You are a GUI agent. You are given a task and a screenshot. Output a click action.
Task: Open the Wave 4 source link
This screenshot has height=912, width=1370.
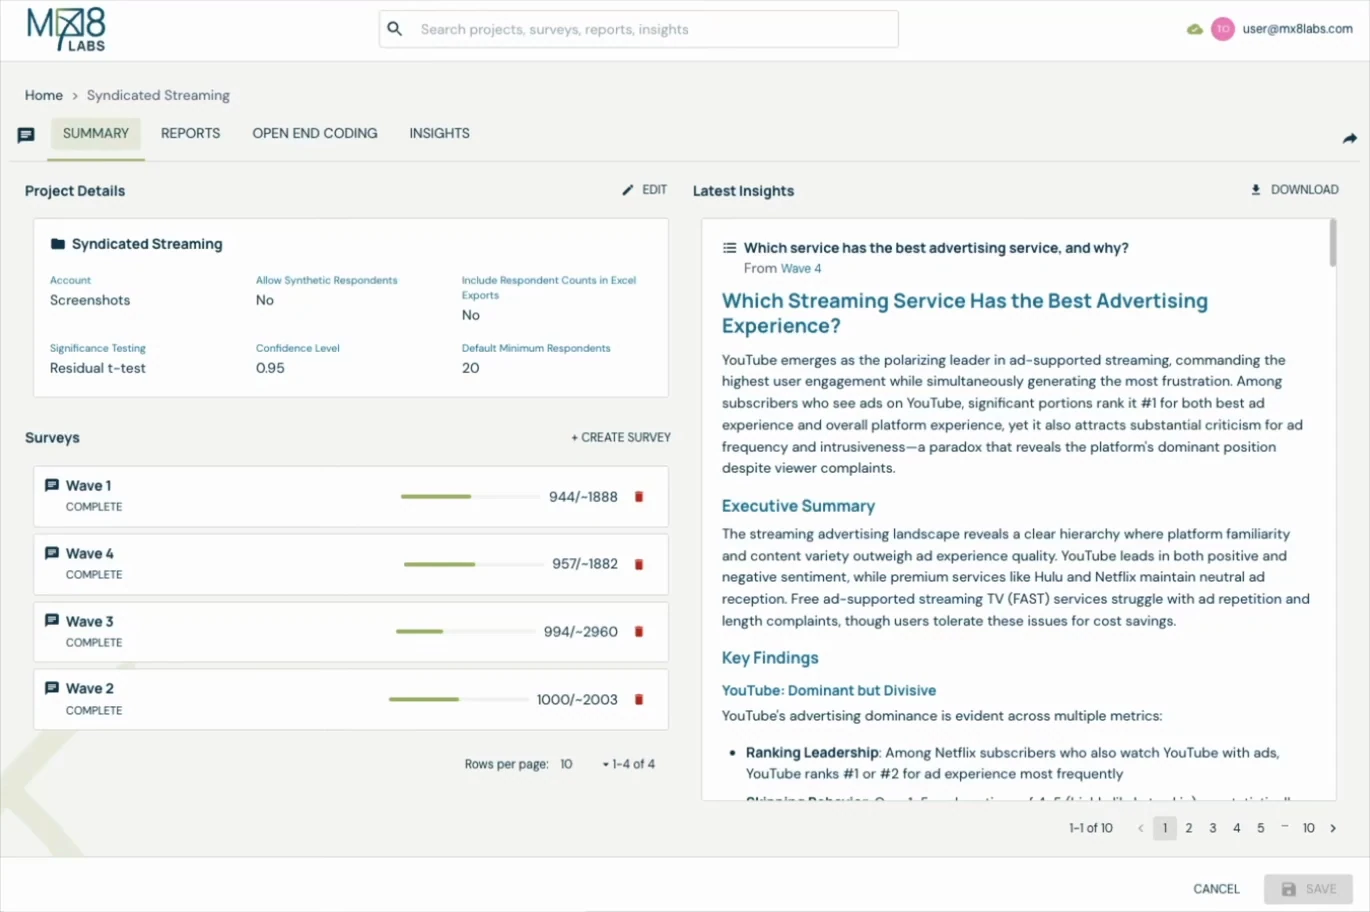[x=801, y=269]
